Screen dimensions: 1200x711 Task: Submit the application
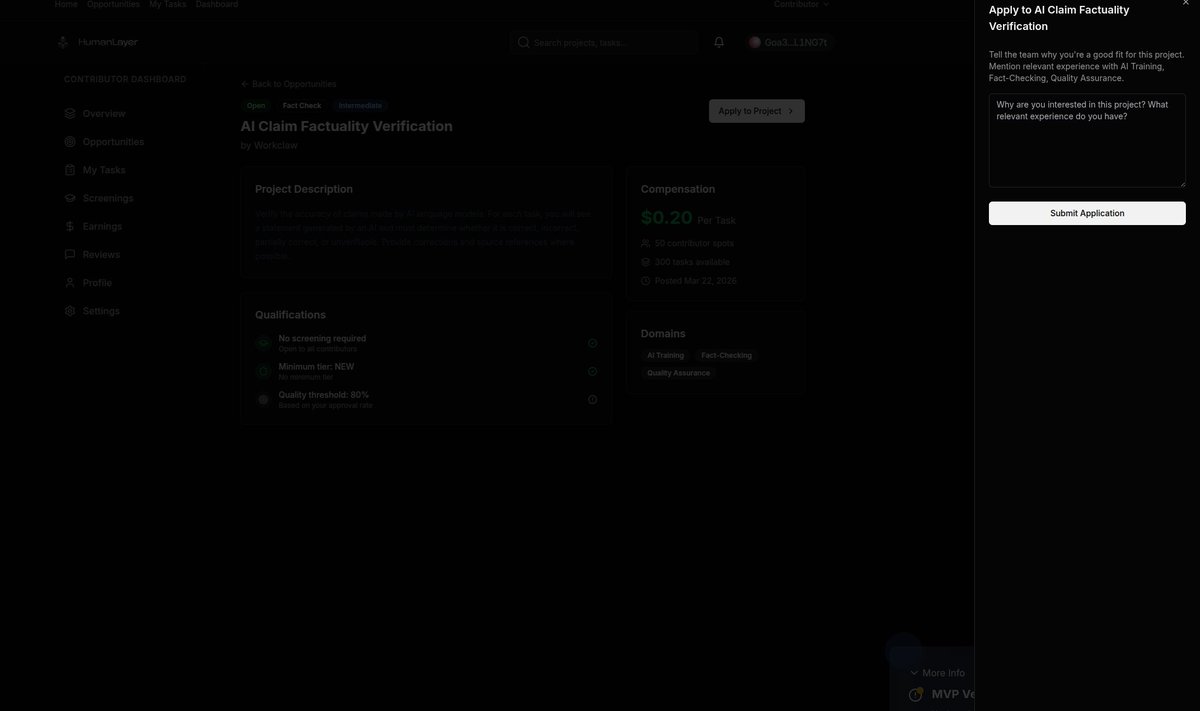tap(1087, 213)
